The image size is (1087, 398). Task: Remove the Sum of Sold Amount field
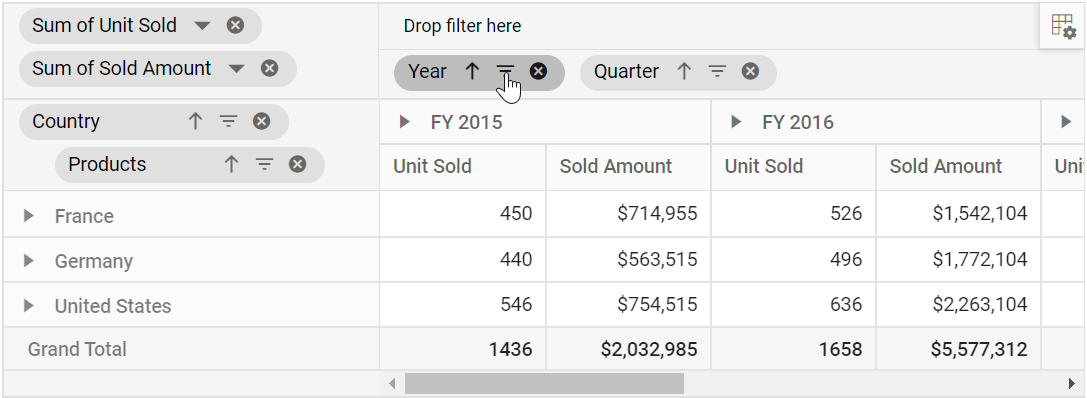pyautogui.click(x=270, y=69)
